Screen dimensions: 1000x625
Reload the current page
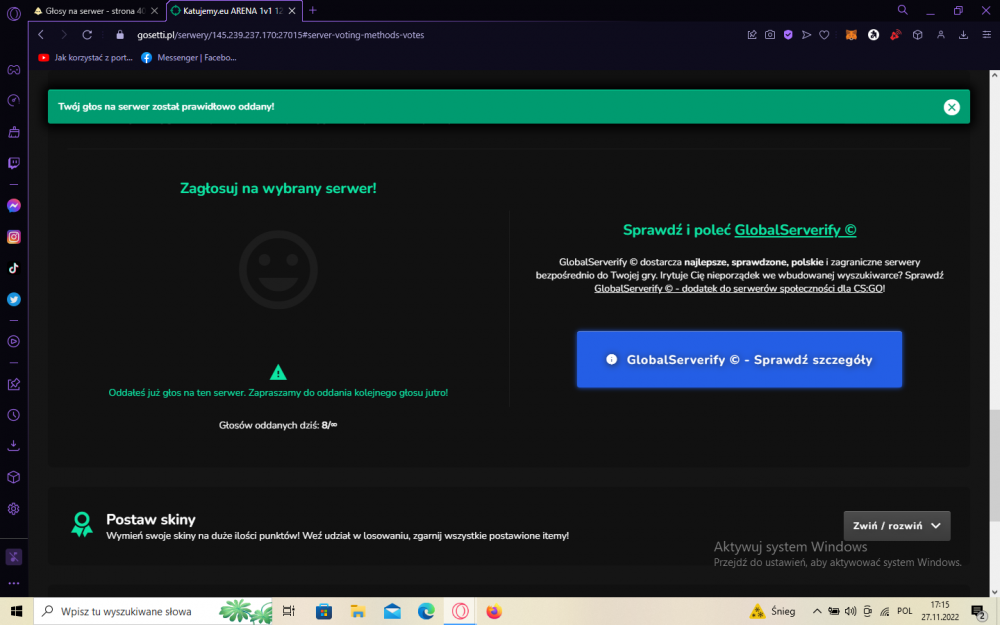click(x=87, y=35)
